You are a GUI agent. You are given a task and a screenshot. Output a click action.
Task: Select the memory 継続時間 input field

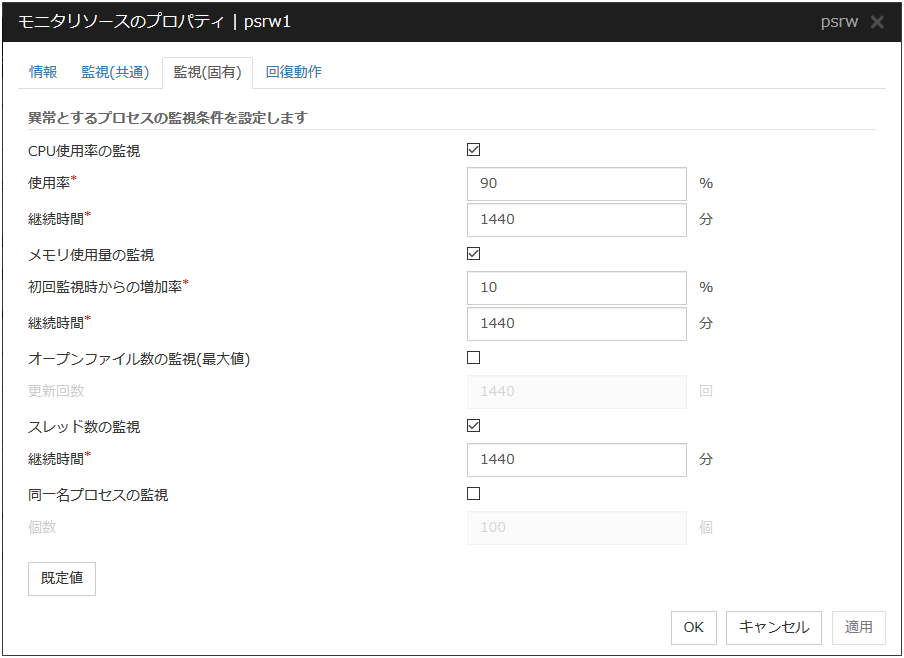[x=576, y=324]
